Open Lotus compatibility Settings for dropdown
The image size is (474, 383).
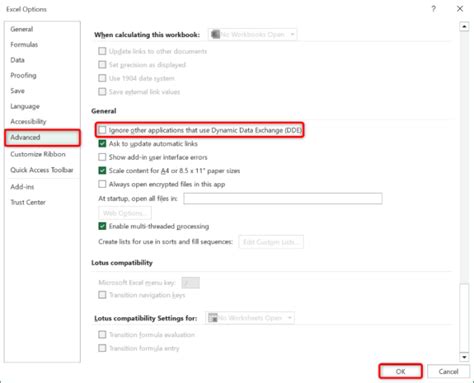[250, 318]
